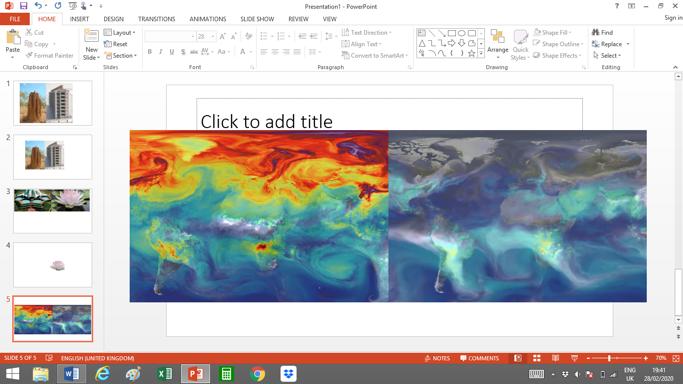Toggle the Notes pane in status bar
683x384 pixels.
pyautogui.click(x=437, y=358)
